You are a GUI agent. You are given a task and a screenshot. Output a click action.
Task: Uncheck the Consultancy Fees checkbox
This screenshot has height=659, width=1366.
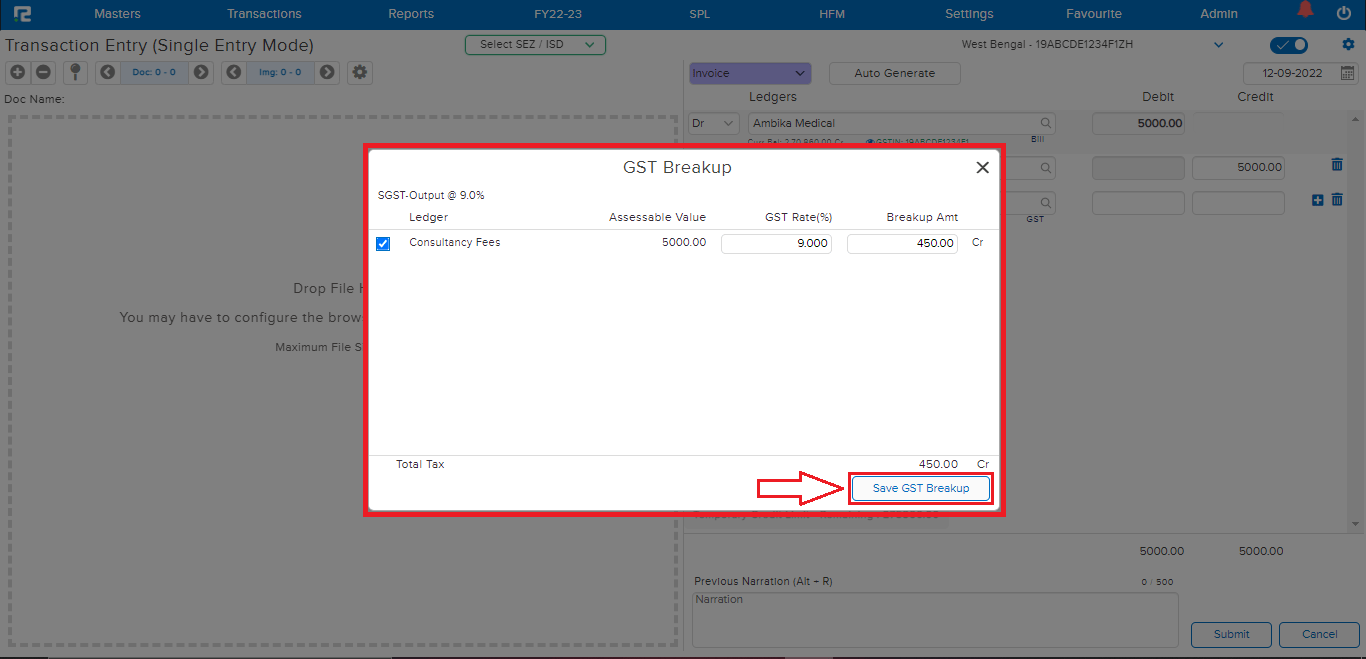(x=383, y=243)
